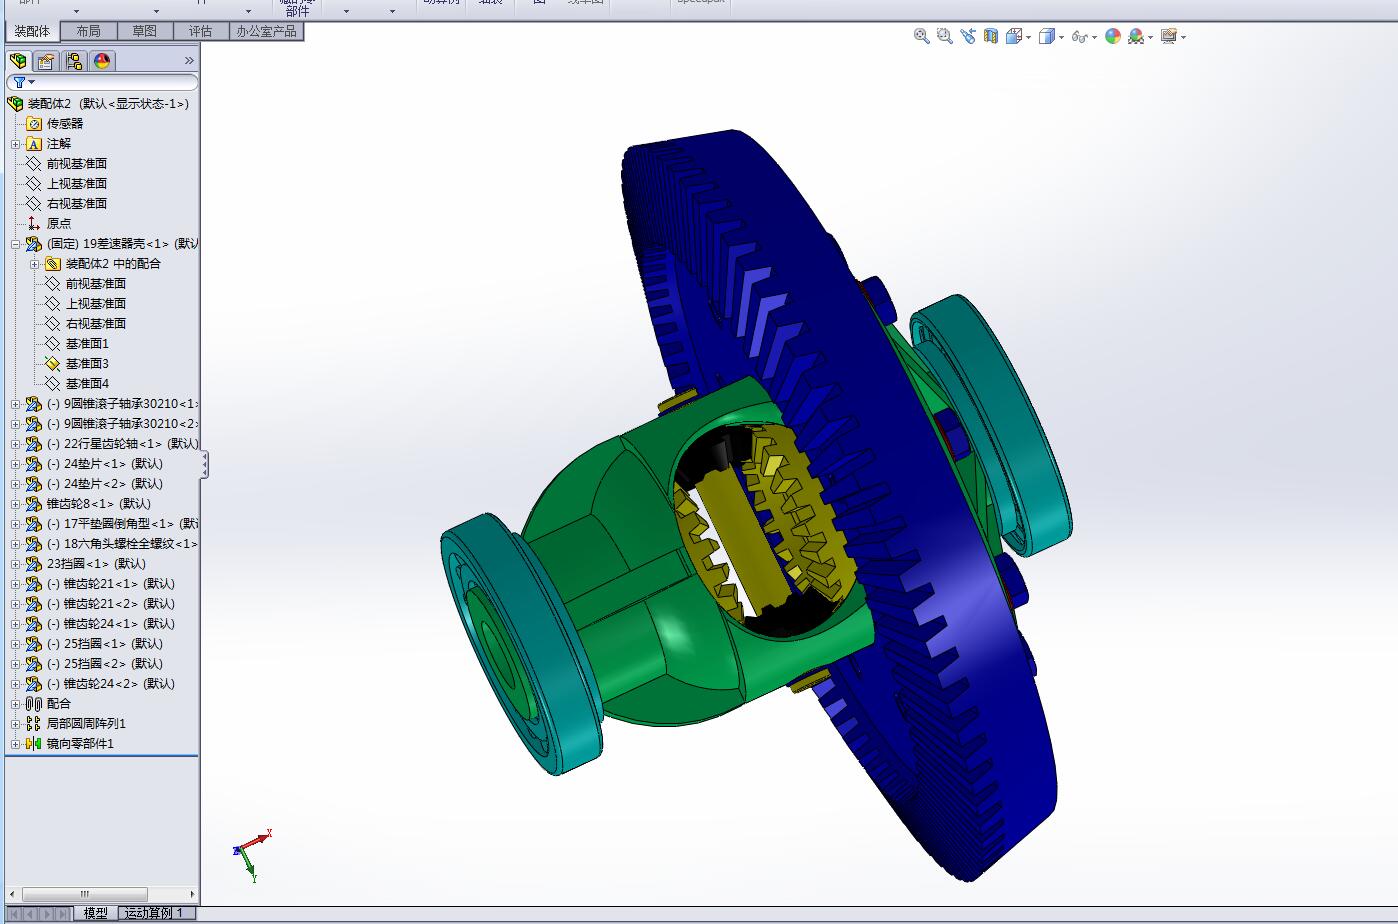Open the View Orientation cube icon
1398x924 pixels.
coord(1013,36)
